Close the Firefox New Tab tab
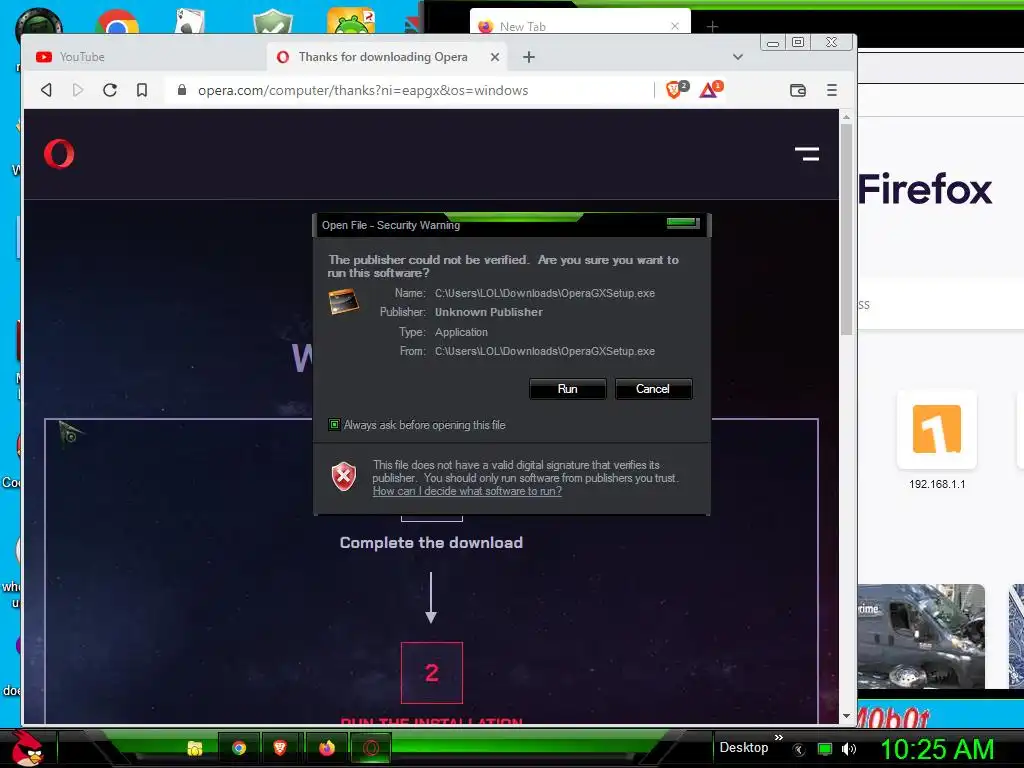This screenshot has width=1024, height=768. click(x=675, y=26)
